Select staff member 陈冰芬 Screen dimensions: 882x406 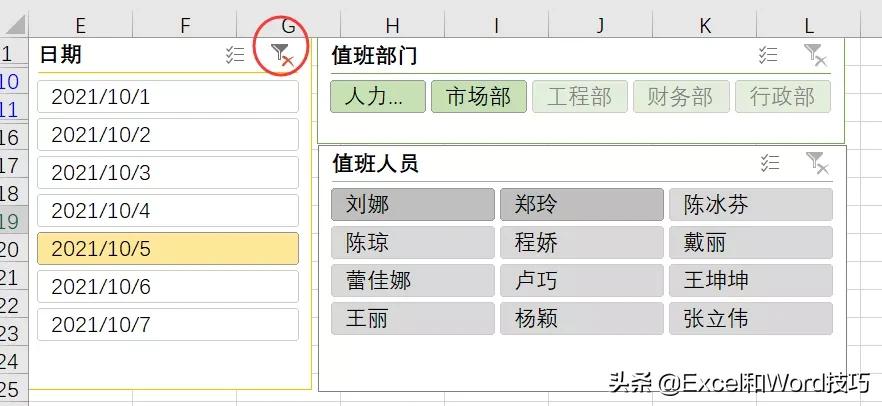(x=751, y=205)
